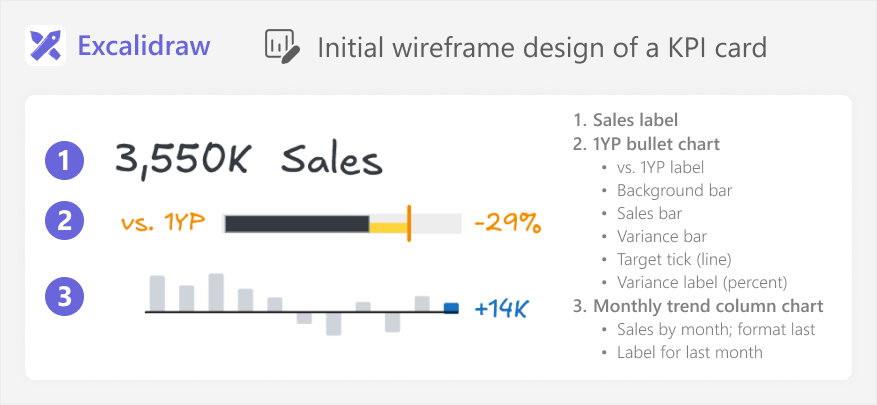Image resolution: width=877 pixels, height=405 pixels.
Task: Open the Excalidraw text link
Action: pyautogui.click(x=144, y=46)
